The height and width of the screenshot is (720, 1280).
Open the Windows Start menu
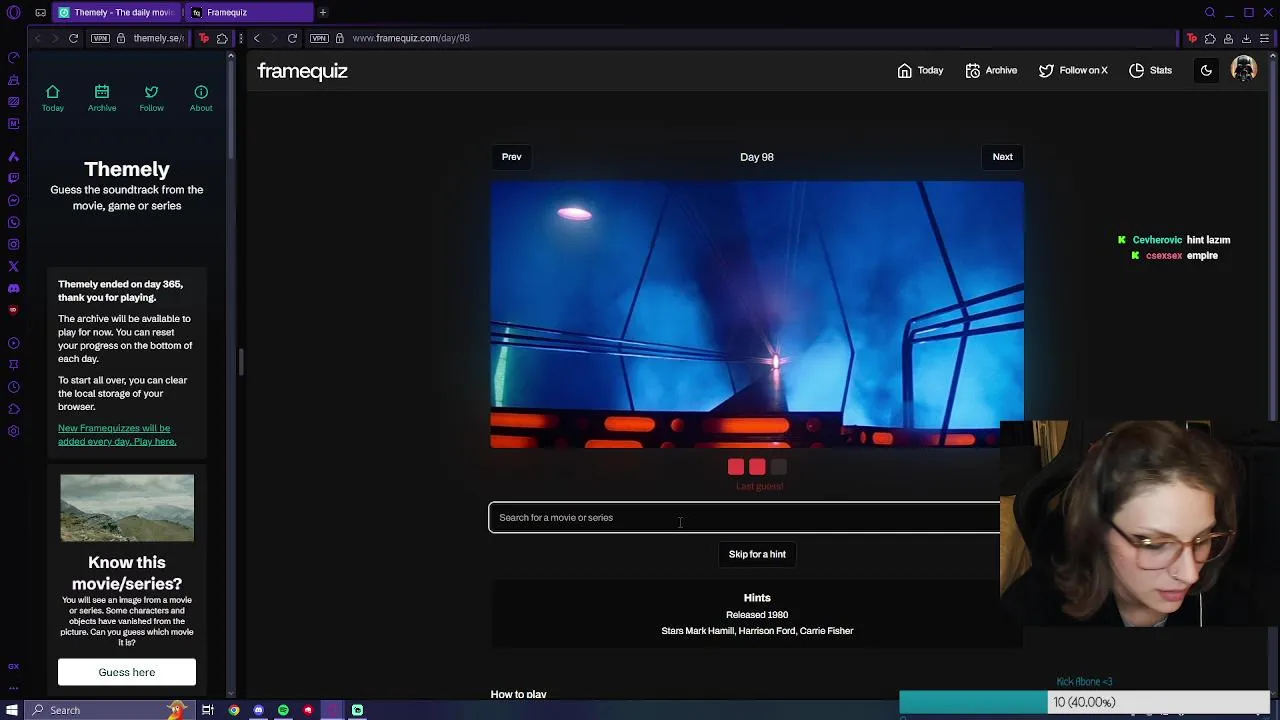[12, 710]
